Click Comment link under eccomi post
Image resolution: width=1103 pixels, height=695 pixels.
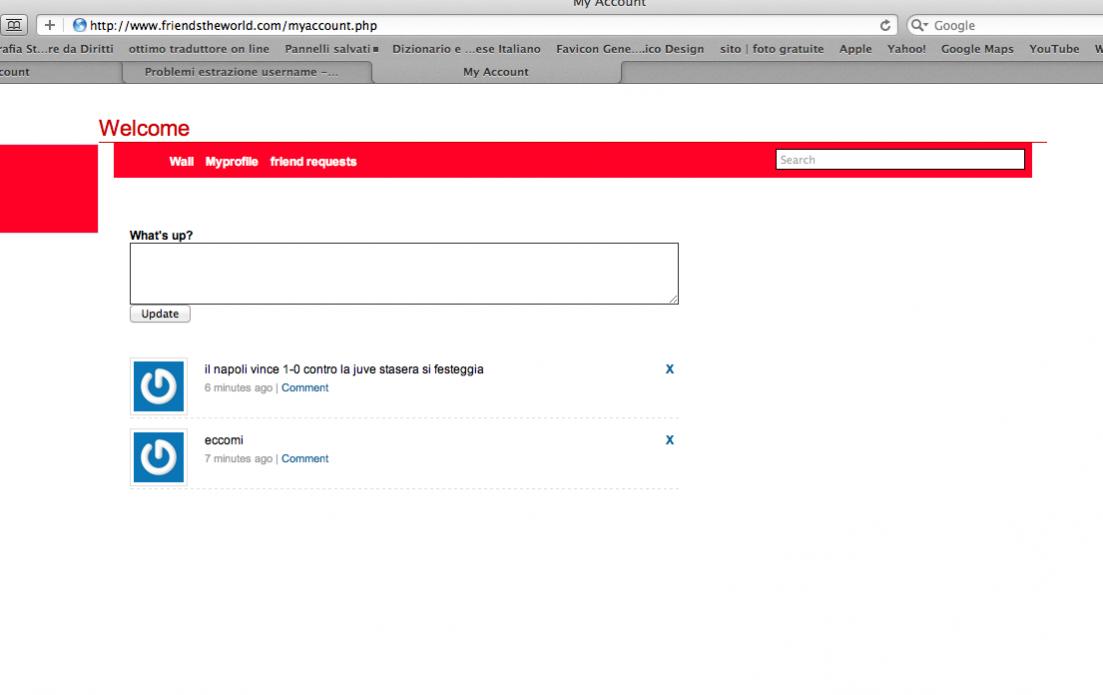tap(304, 459)
